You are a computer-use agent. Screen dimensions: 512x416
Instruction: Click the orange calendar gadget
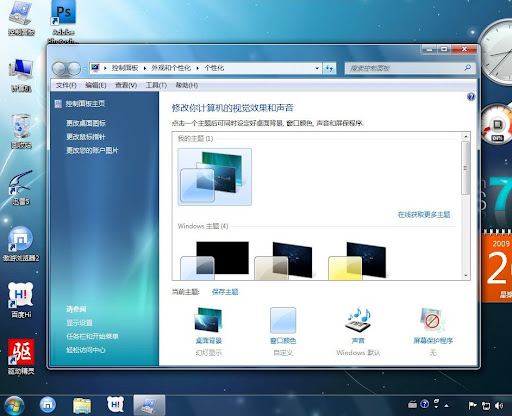point(497,266)
